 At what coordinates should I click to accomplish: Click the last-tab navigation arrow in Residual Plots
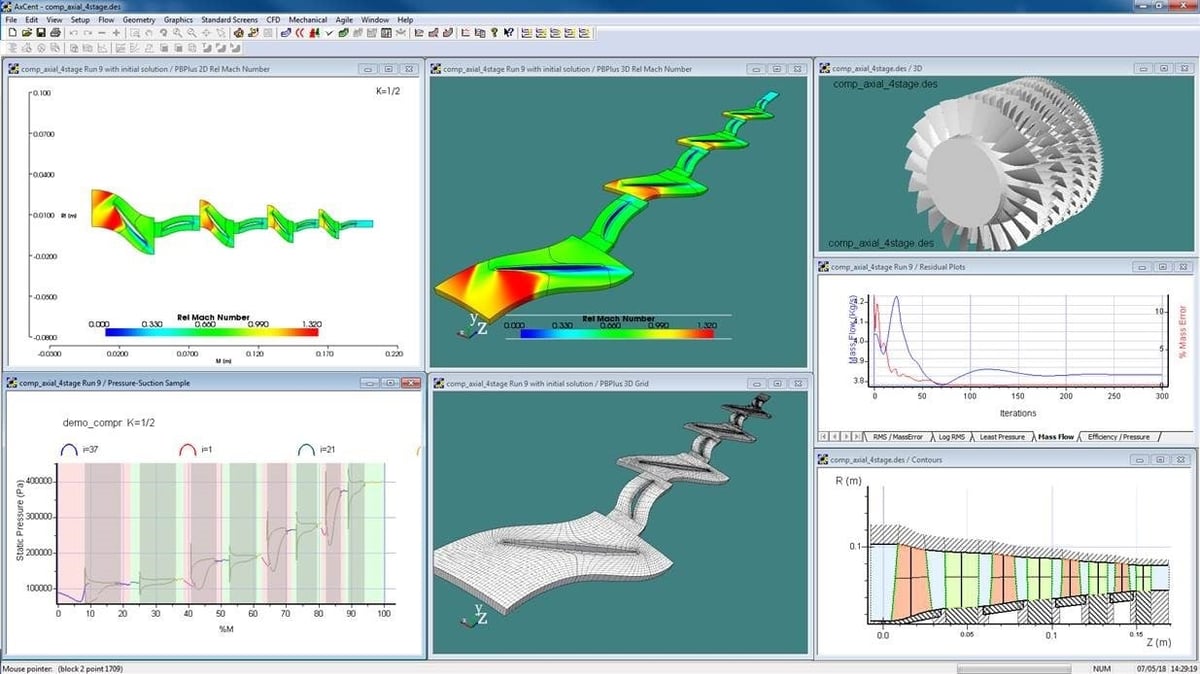coord(857,437)
